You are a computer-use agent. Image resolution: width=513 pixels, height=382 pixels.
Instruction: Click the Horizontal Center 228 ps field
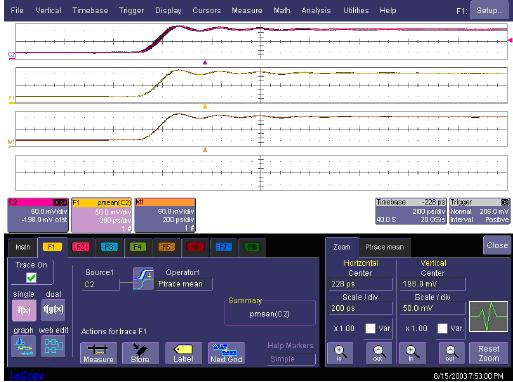tap(360, 284)
